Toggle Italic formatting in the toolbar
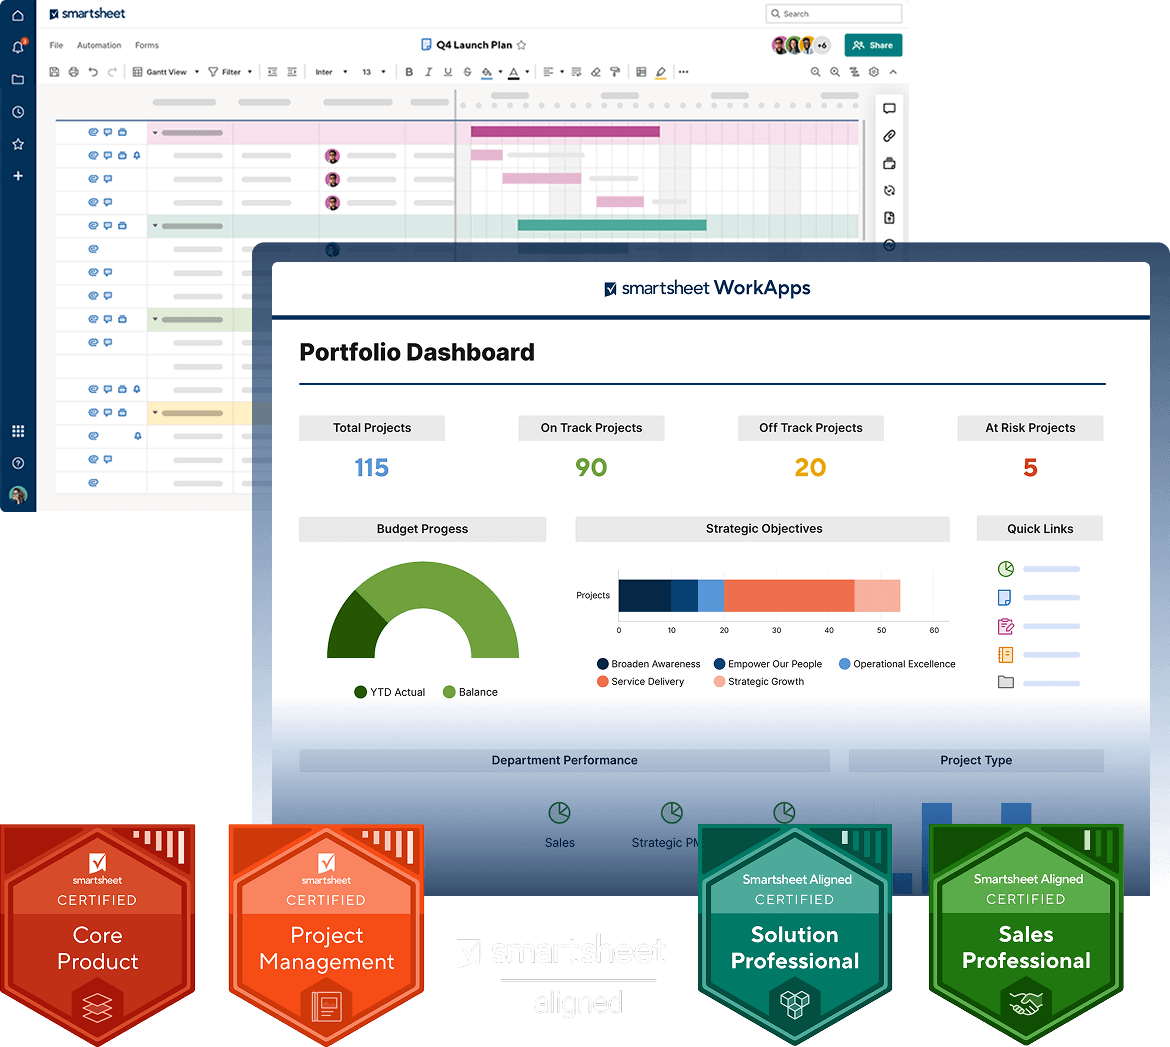 [428, 72]
